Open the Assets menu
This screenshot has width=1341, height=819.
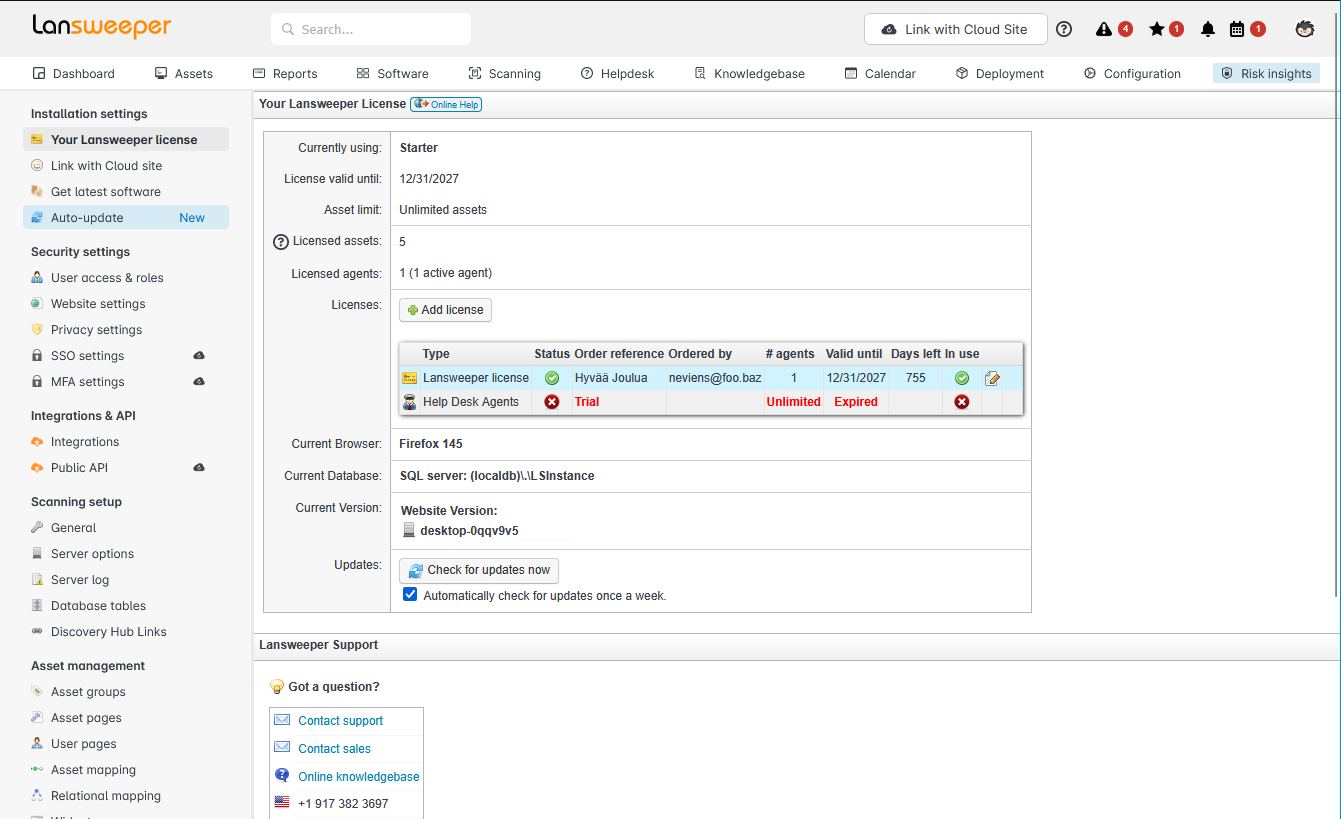click(184, 73)
